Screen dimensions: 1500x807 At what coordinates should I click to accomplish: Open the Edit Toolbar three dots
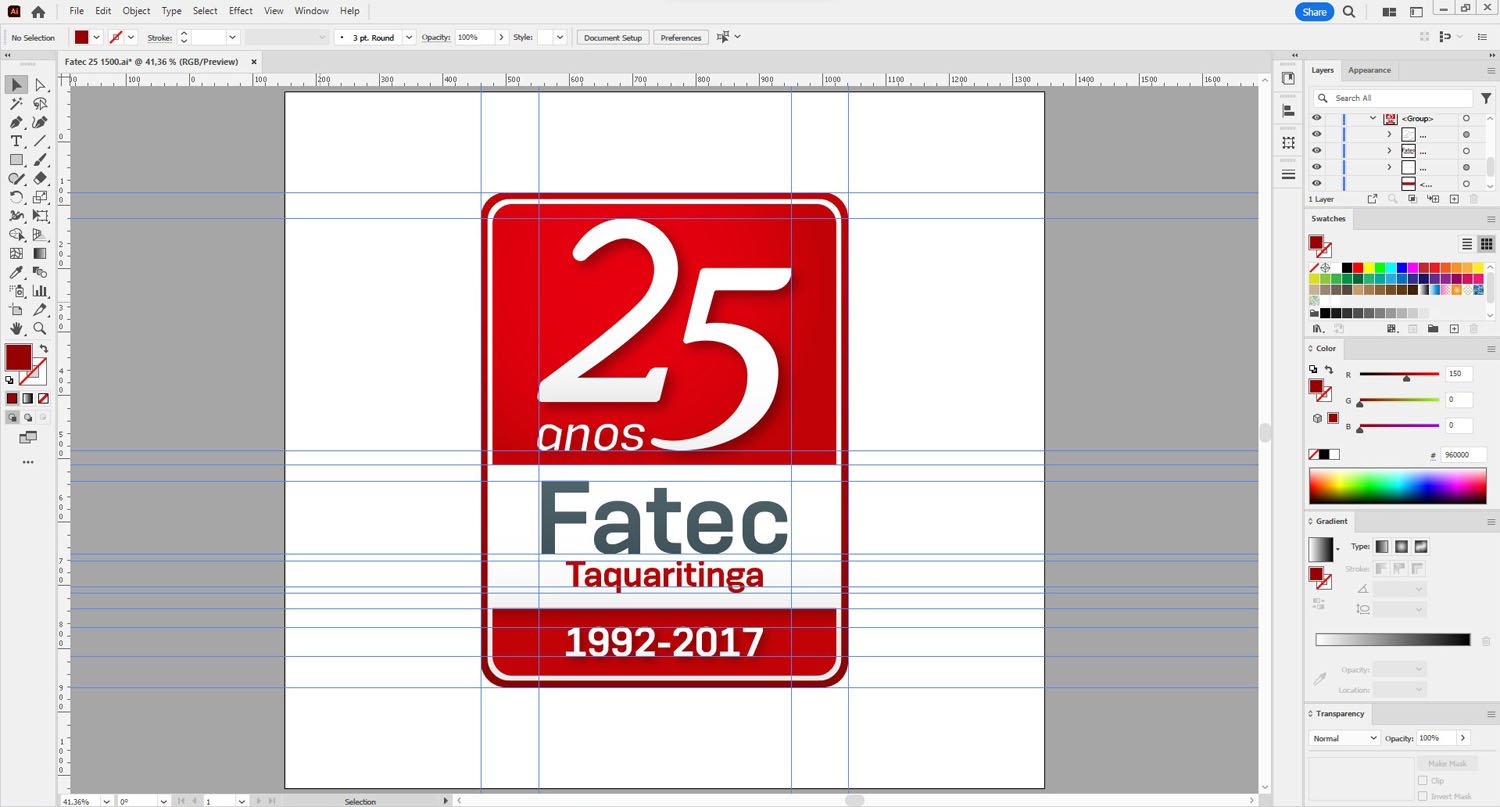tap(28, 462)
